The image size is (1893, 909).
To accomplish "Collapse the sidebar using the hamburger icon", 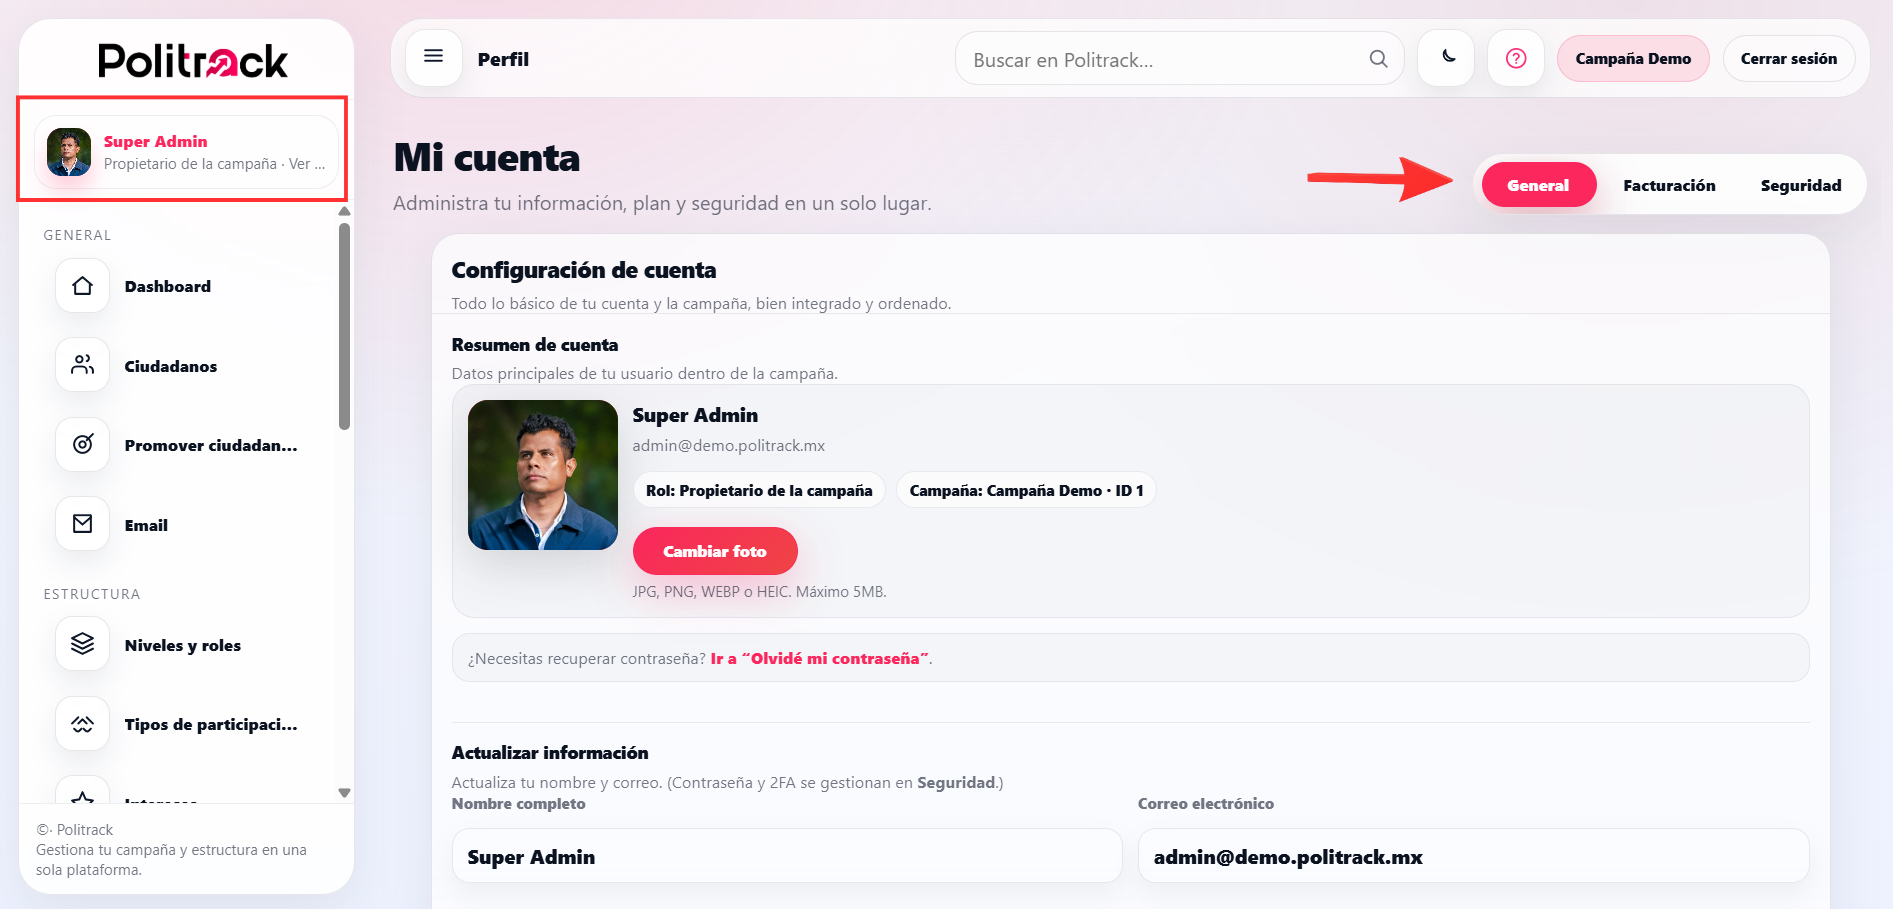I will click(433, 57).
